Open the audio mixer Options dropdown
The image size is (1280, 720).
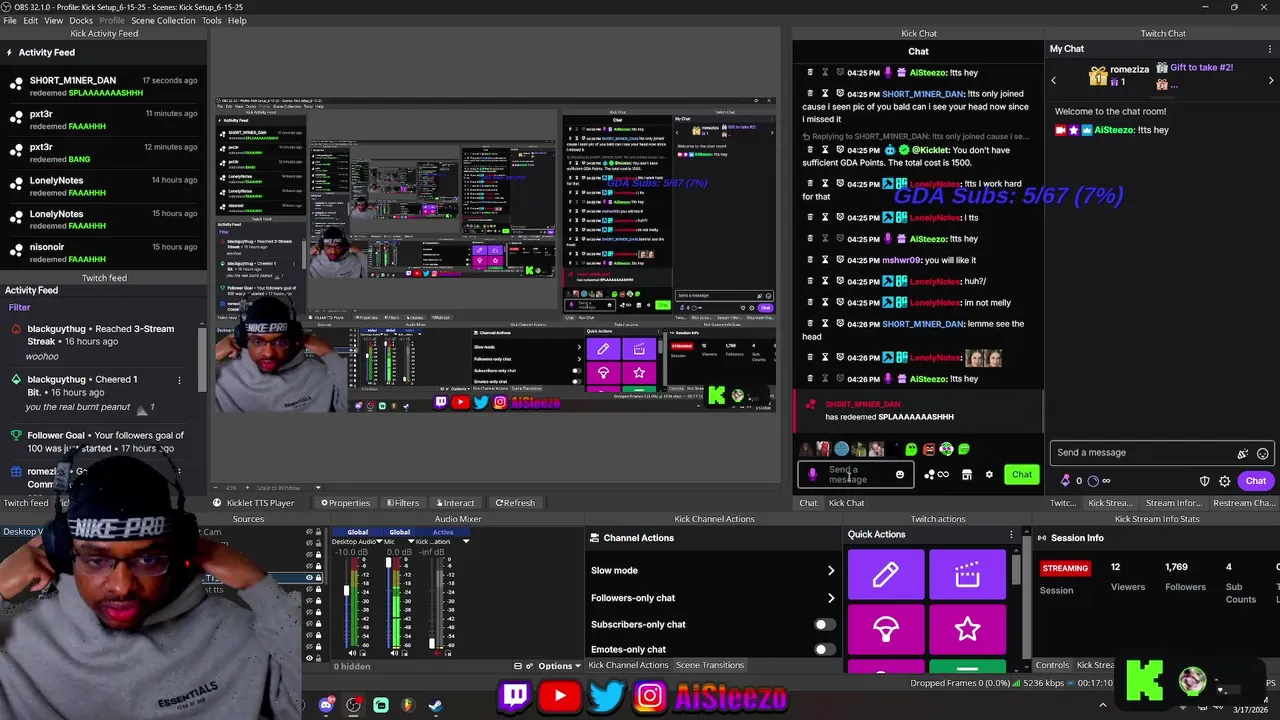point(559,666)
